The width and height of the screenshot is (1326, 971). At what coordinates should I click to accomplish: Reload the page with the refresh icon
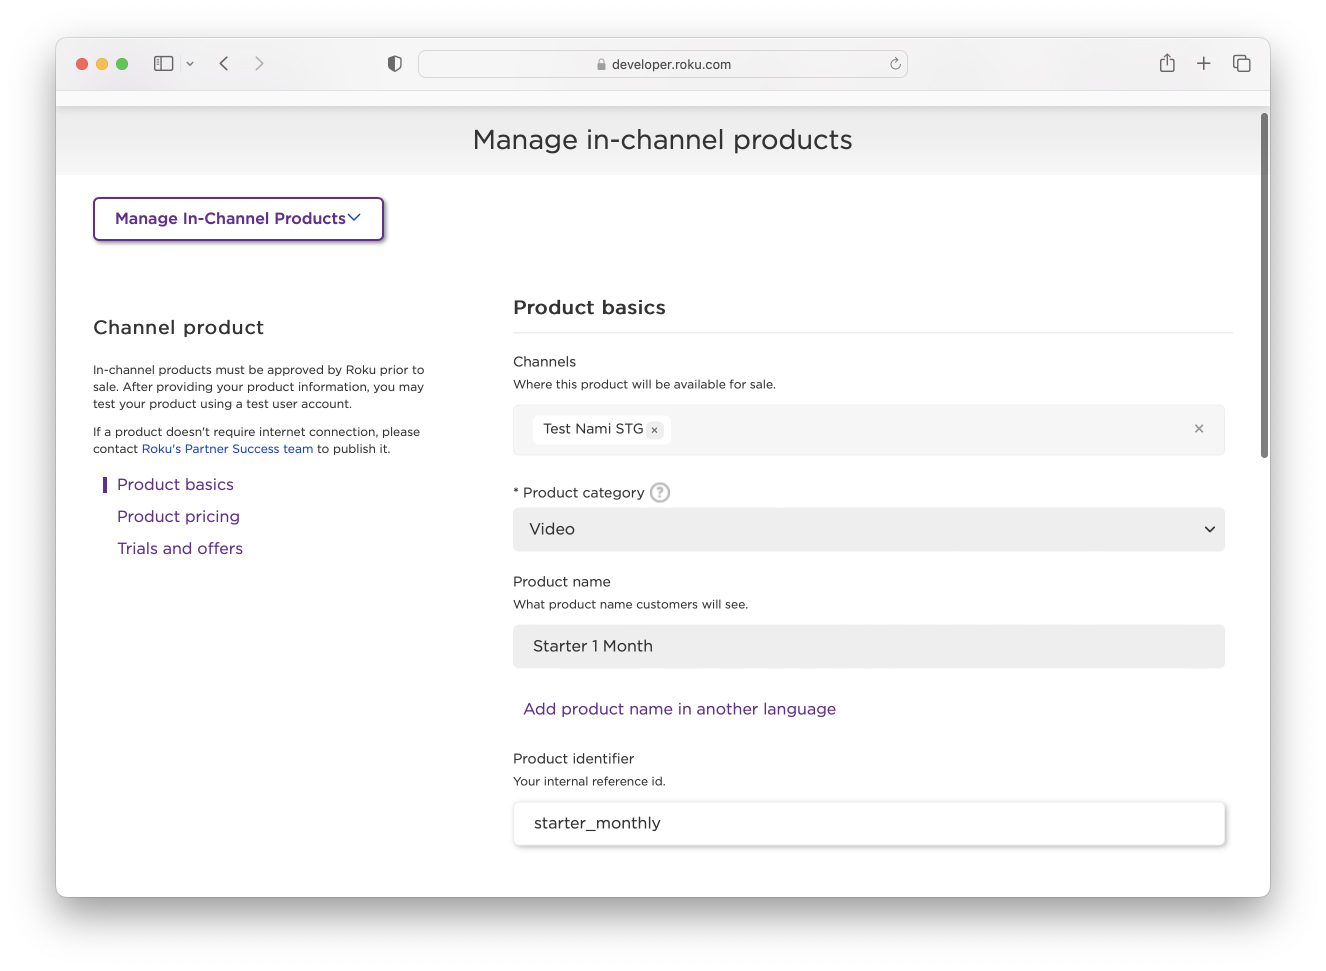(895, 64)
